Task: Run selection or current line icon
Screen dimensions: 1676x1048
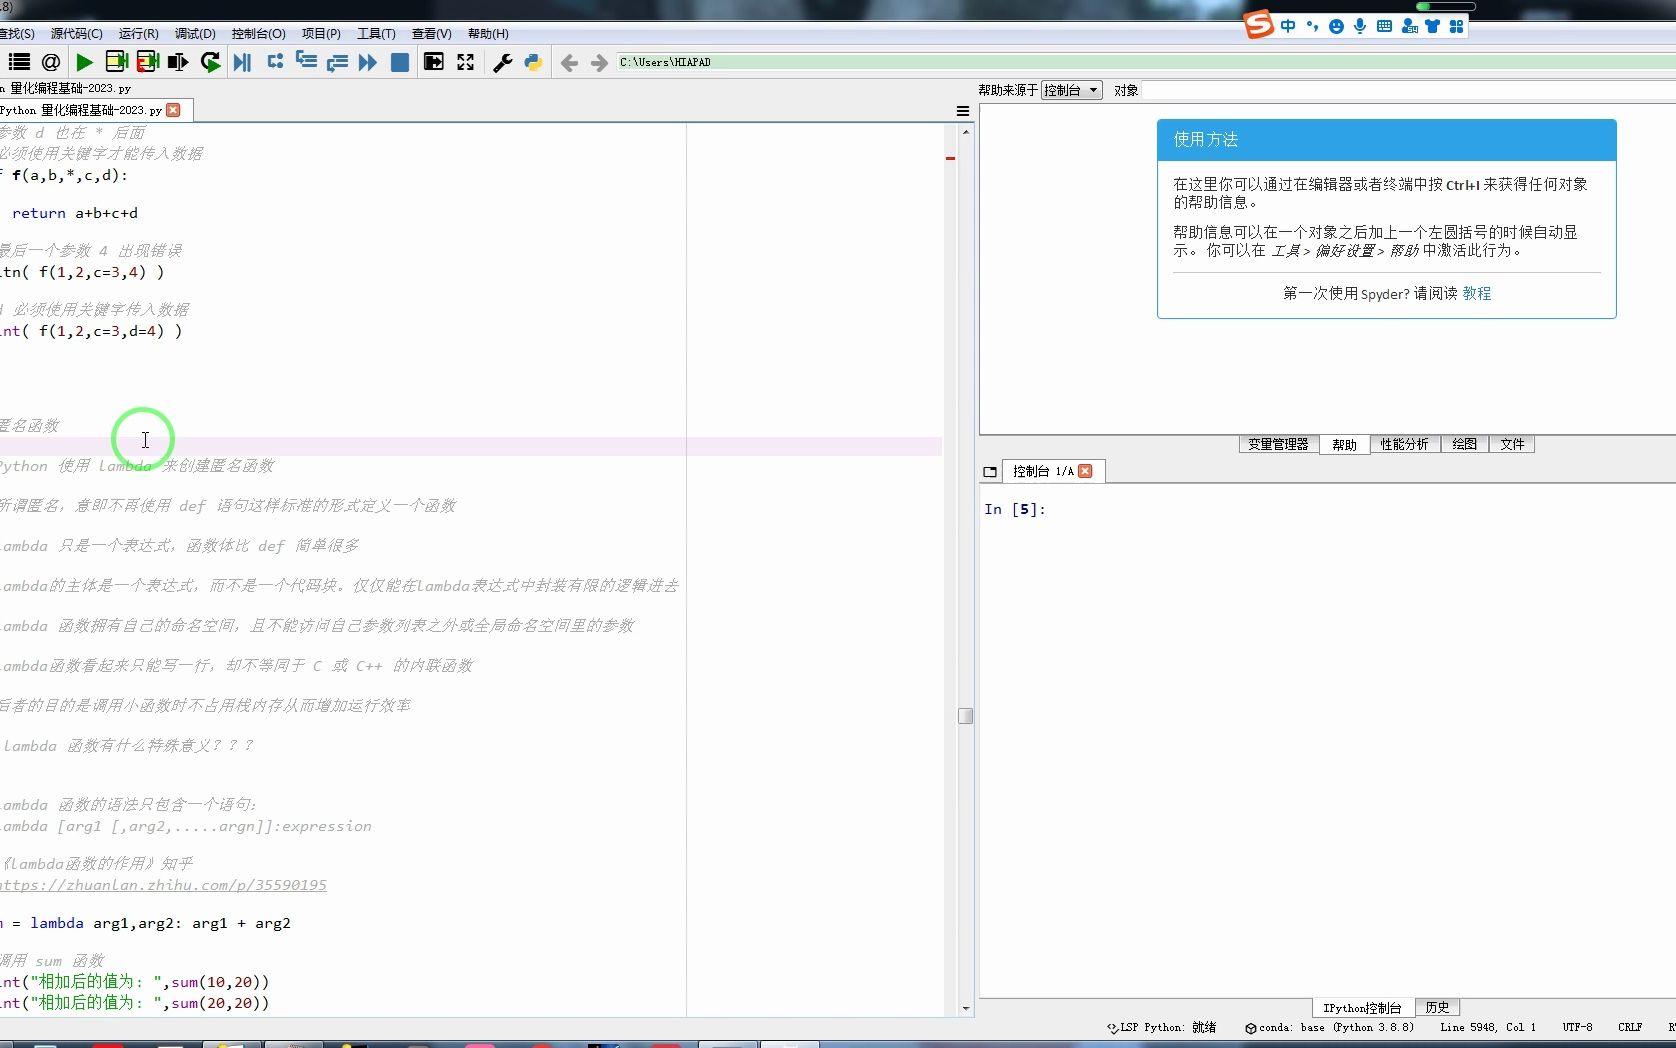Action: coord(178,62)
